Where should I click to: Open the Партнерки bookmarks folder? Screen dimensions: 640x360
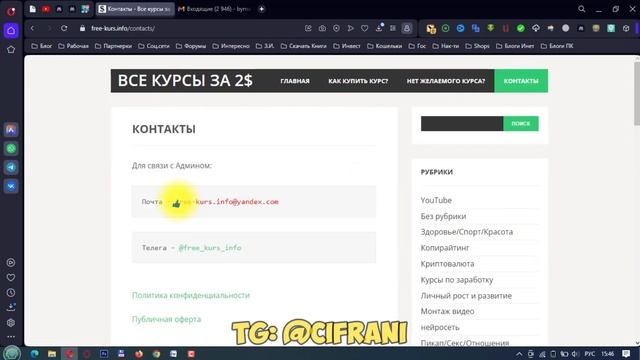pos(113,46)
